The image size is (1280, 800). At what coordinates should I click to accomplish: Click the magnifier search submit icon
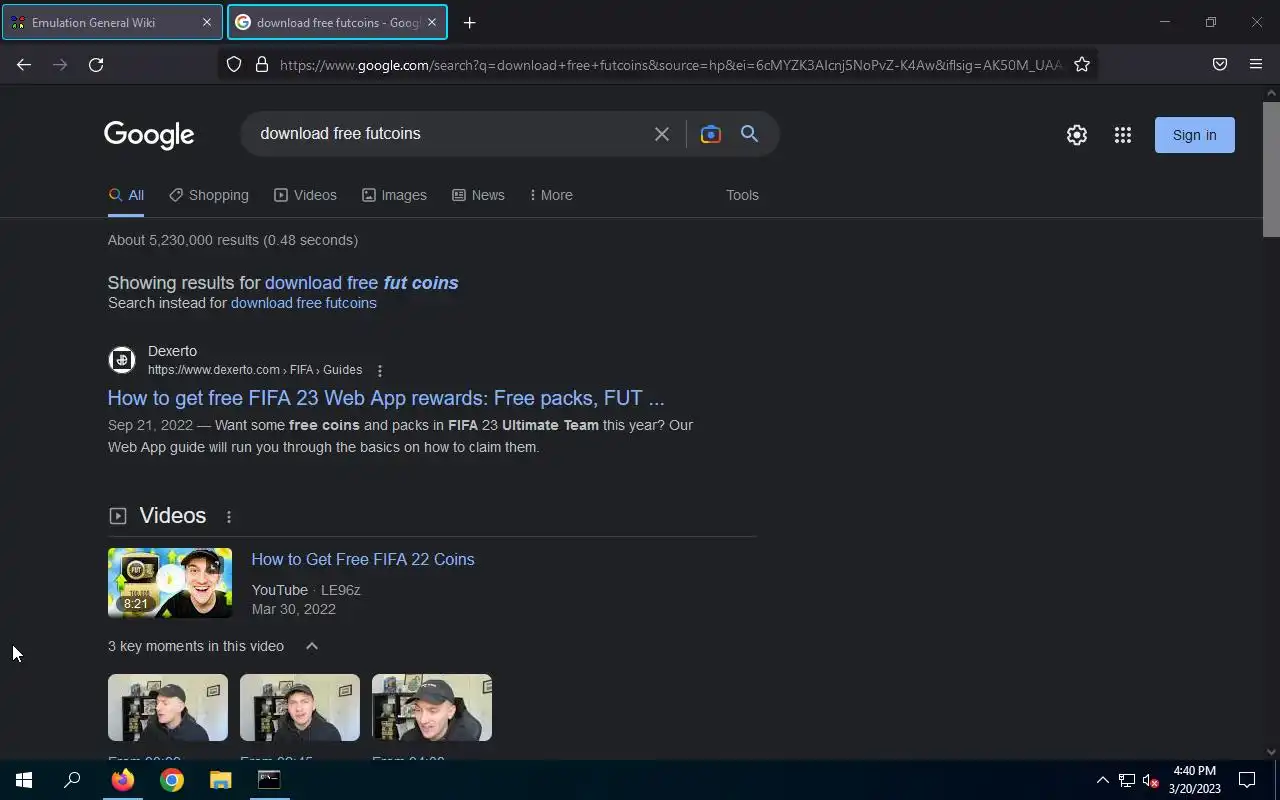[749, 134]
